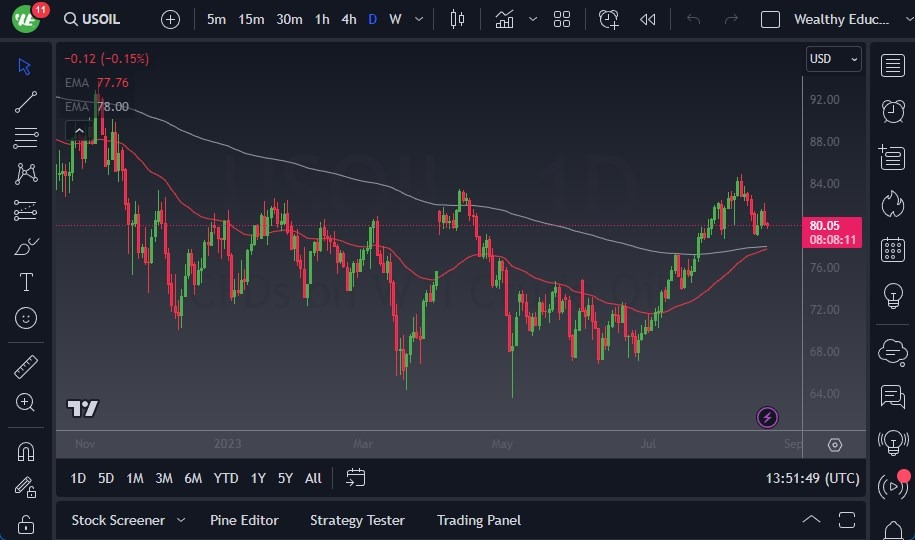This screenshot has width=915, height=540.
Task: Toggle the fullscreen layout checkbox
Action: tap(770, 19)
